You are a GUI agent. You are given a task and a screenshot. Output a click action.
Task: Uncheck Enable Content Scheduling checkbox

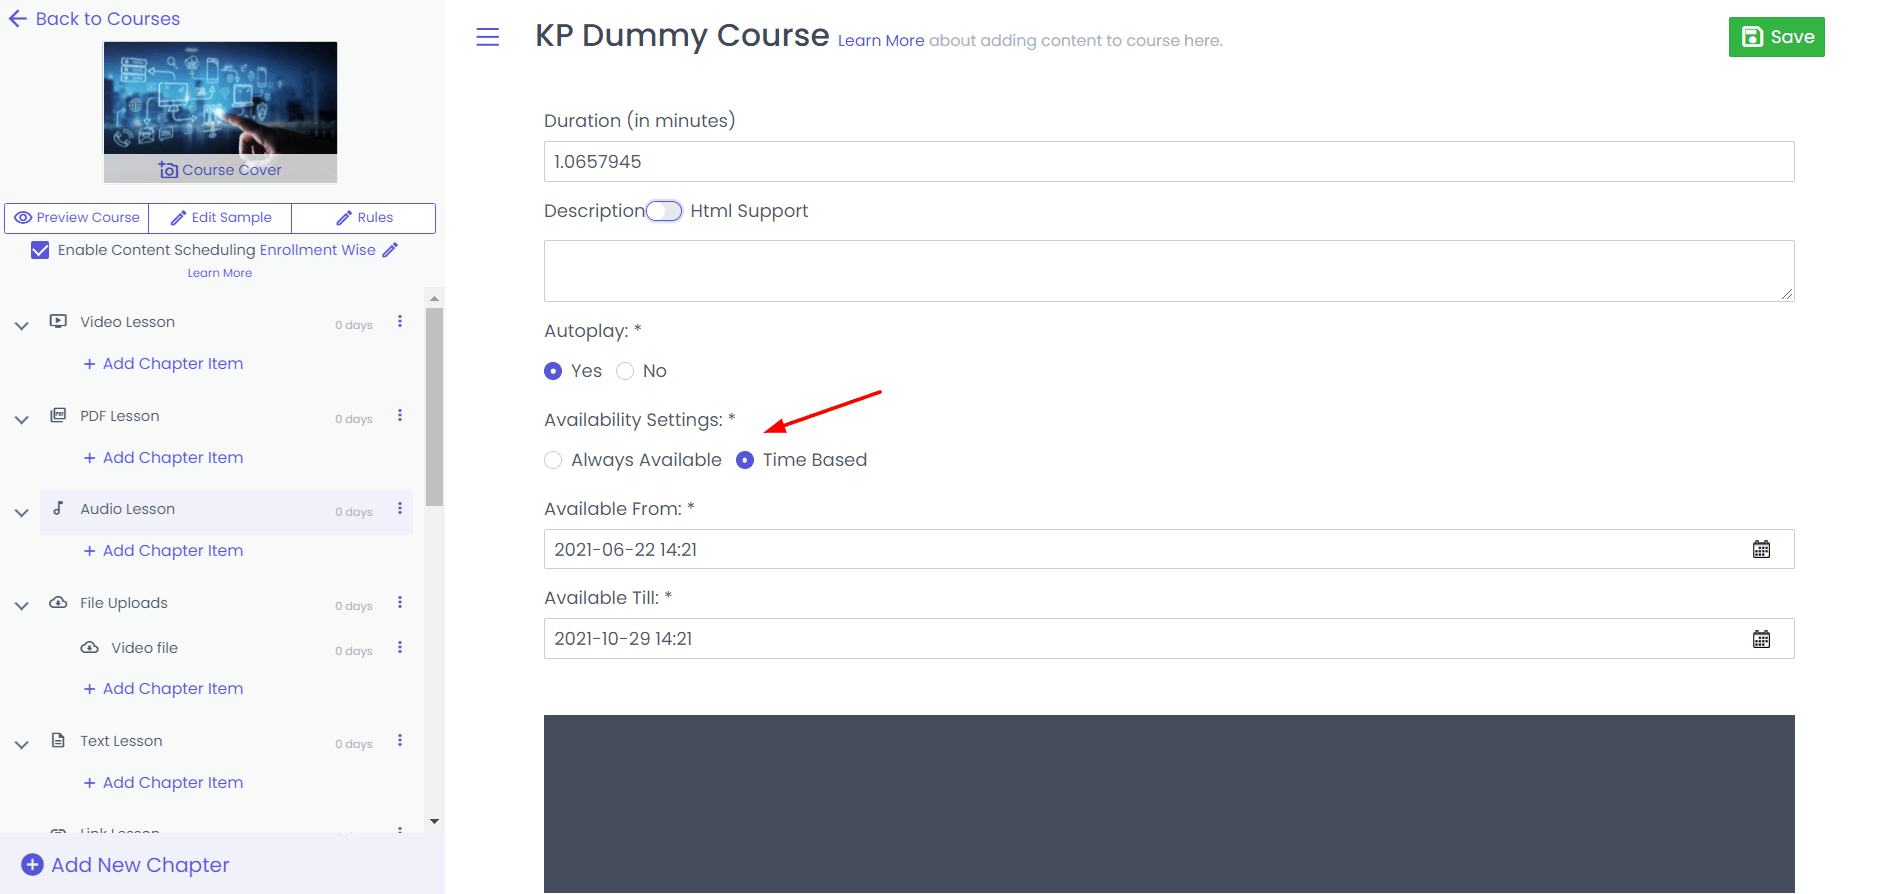[x=40, y=250]
